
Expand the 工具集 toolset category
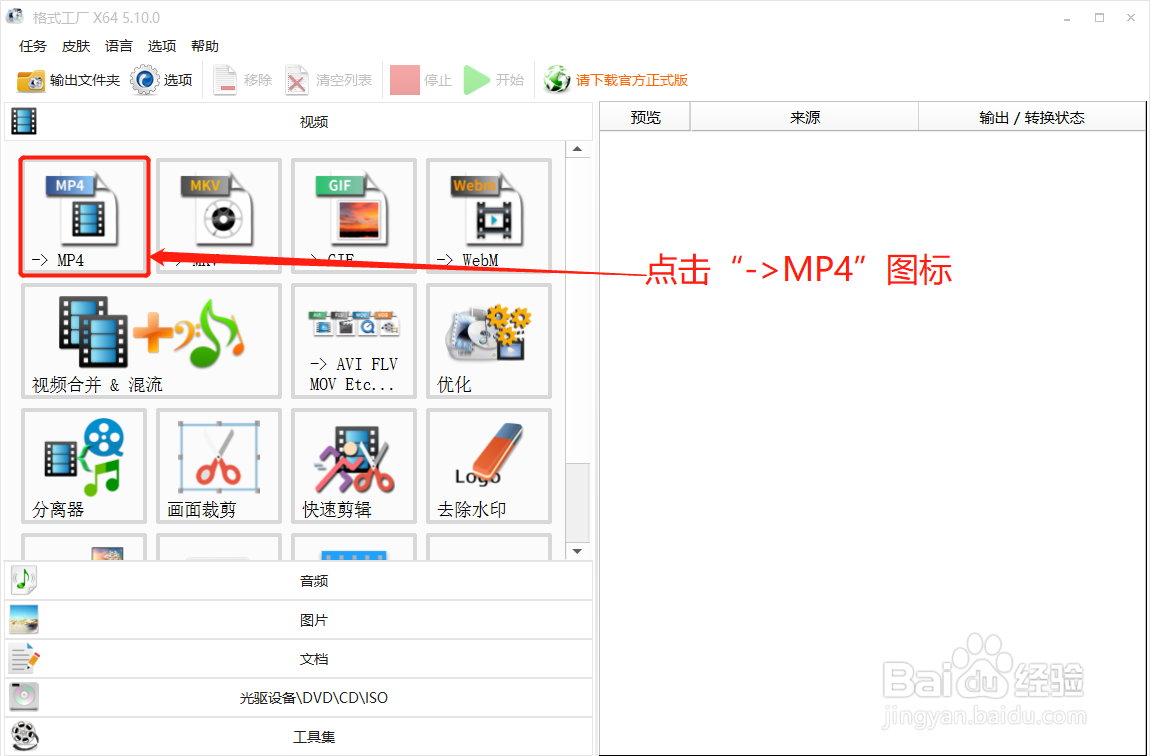313,736
